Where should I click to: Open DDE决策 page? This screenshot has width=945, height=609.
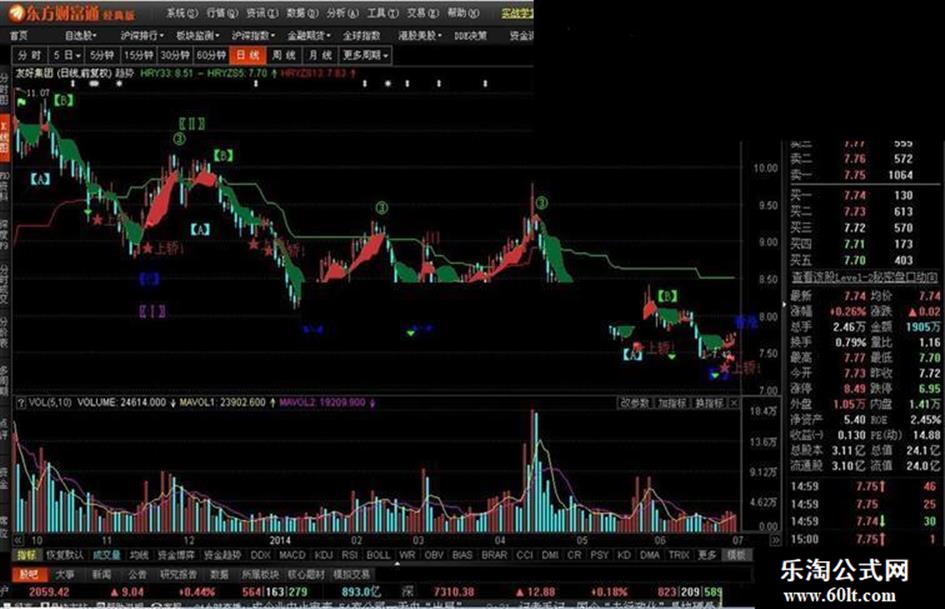(x=470, y=36)
